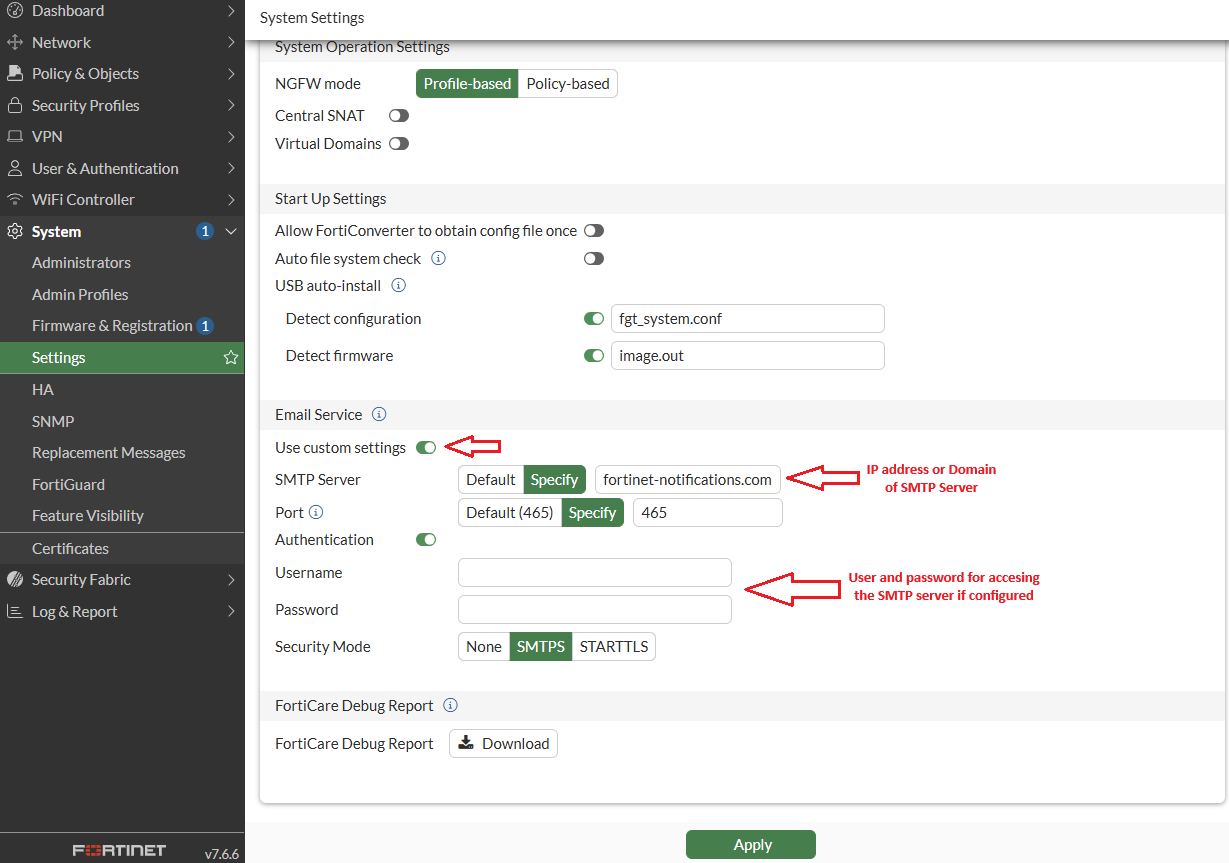The width and height of the screenshot is (1229, 863).
Task: Expand the Network menu chevron
Action: pos(231,42)
